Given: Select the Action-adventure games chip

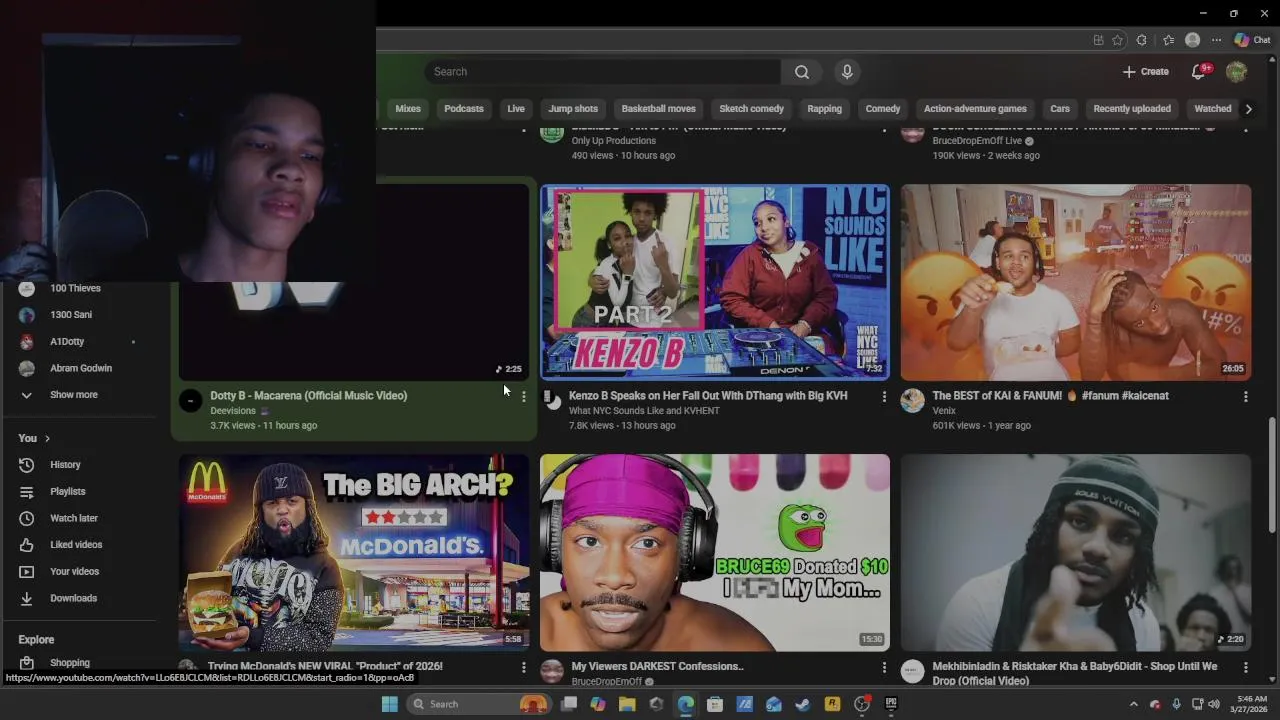Looking at the screenshot, I should (x=975, y=109).
